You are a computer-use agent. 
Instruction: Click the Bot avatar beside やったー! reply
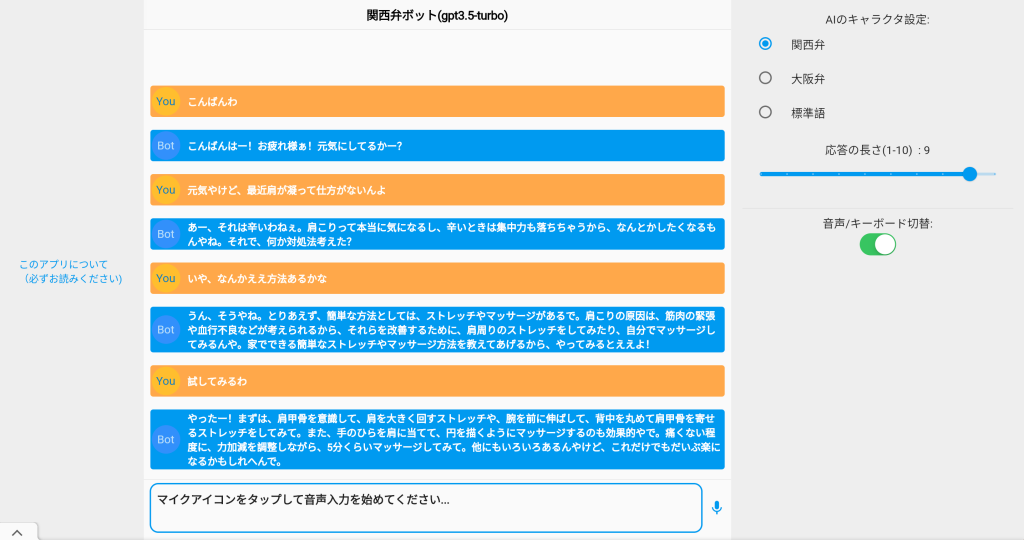coord(166,439)
